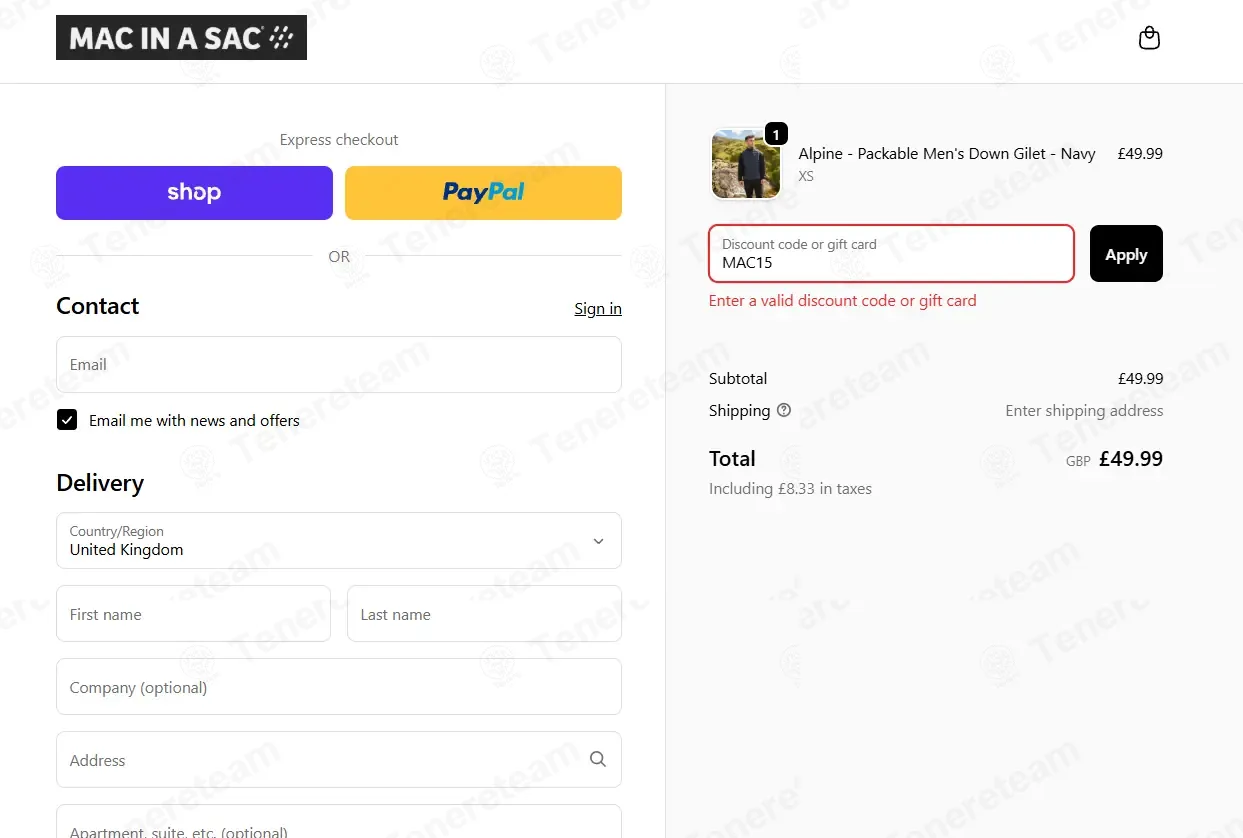Focus the Email input field
The width and height of the screenshot is (1243, 838).
coord(339,364)
